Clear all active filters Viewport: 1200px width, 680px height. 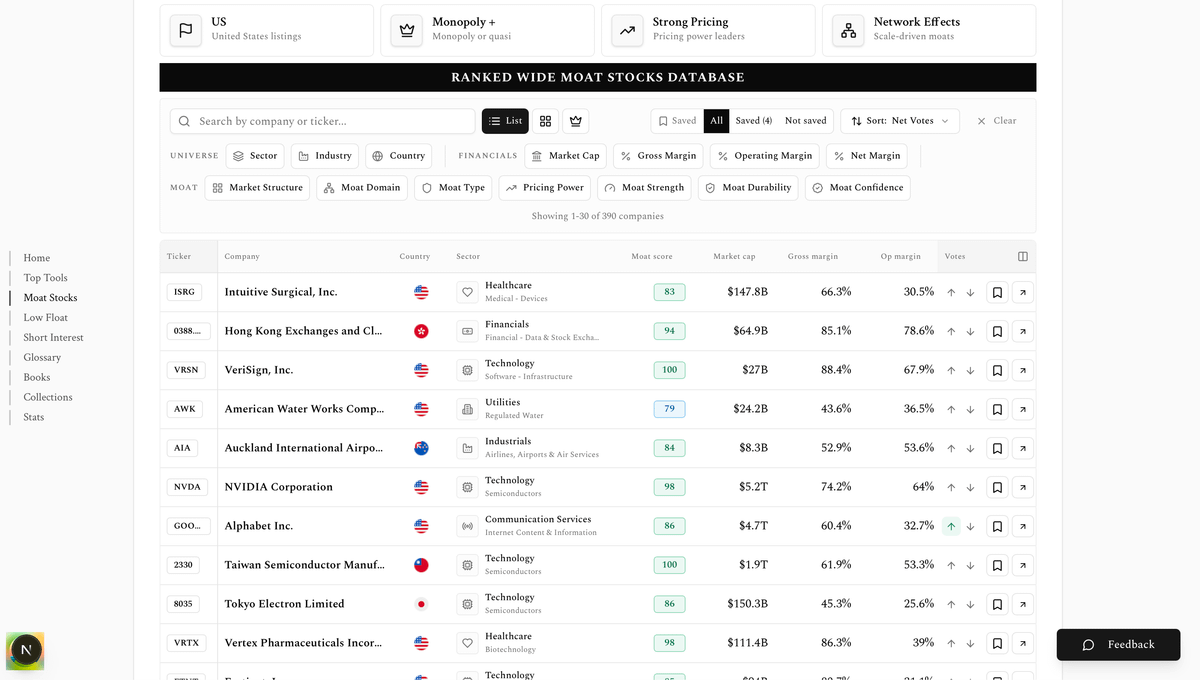[x=997, y=121]
